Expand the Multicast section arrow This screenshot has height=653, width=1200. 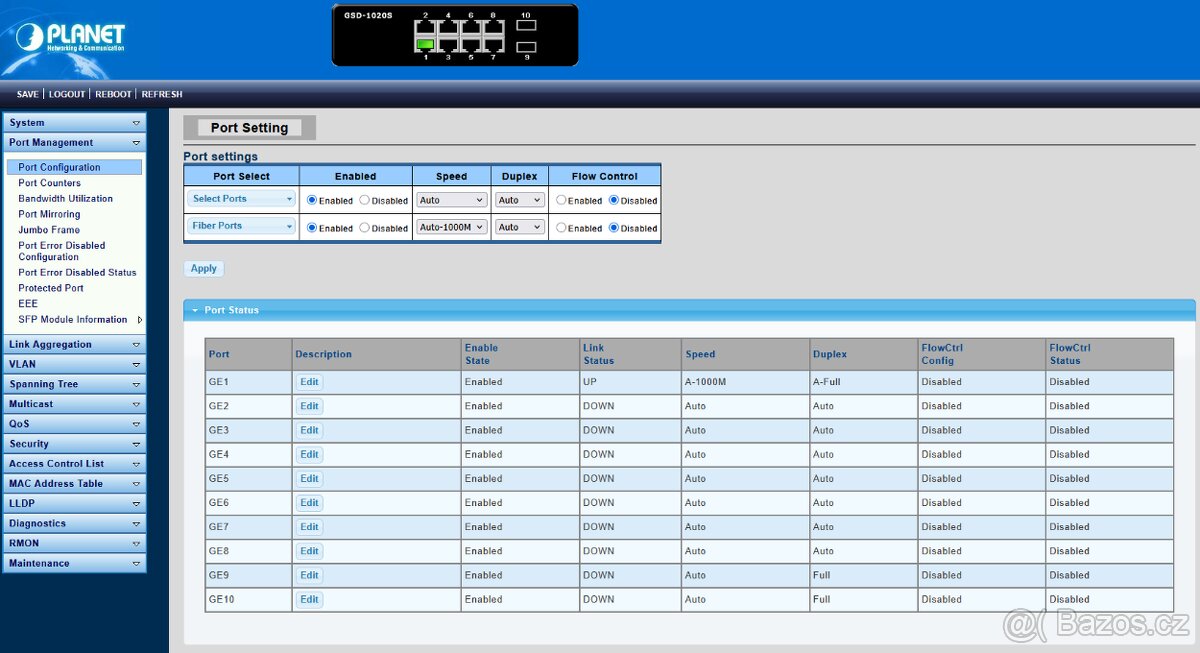pos(137,403)
